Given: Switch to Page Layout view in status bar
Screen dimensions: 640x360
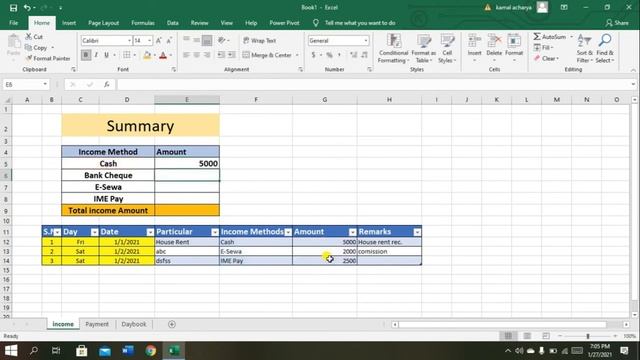Looking at the screenshot, I should click(527, 336).
